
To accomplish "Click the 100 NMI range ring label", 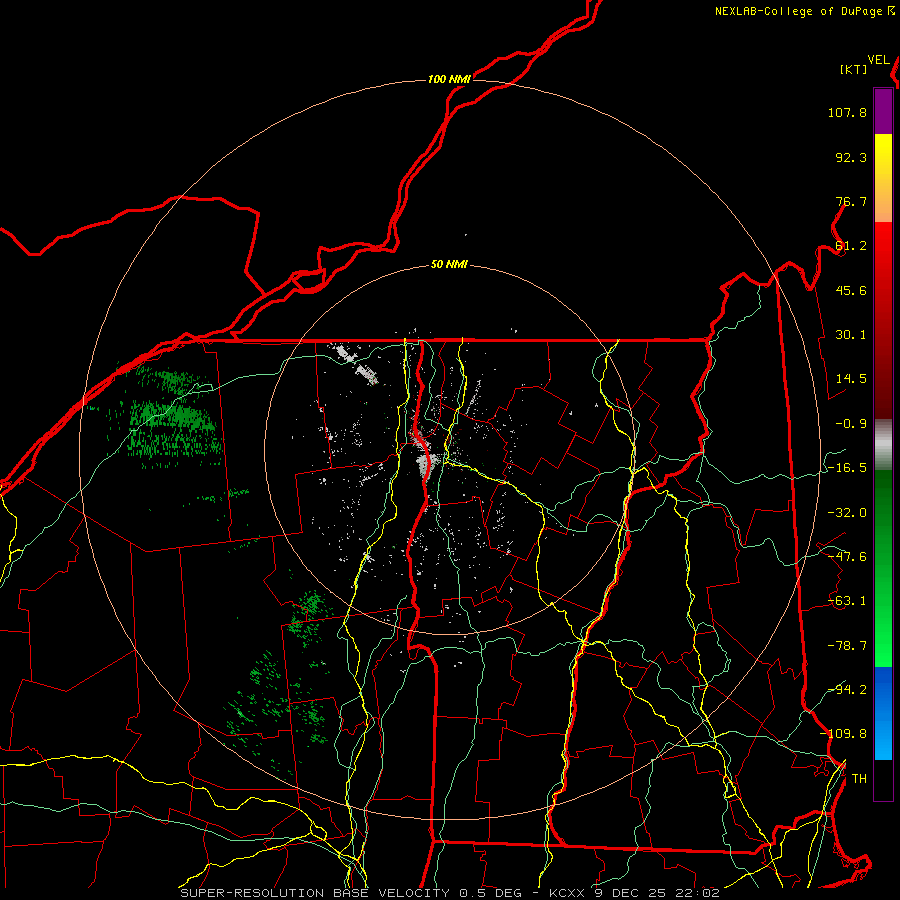I will [x=449, y=79].
